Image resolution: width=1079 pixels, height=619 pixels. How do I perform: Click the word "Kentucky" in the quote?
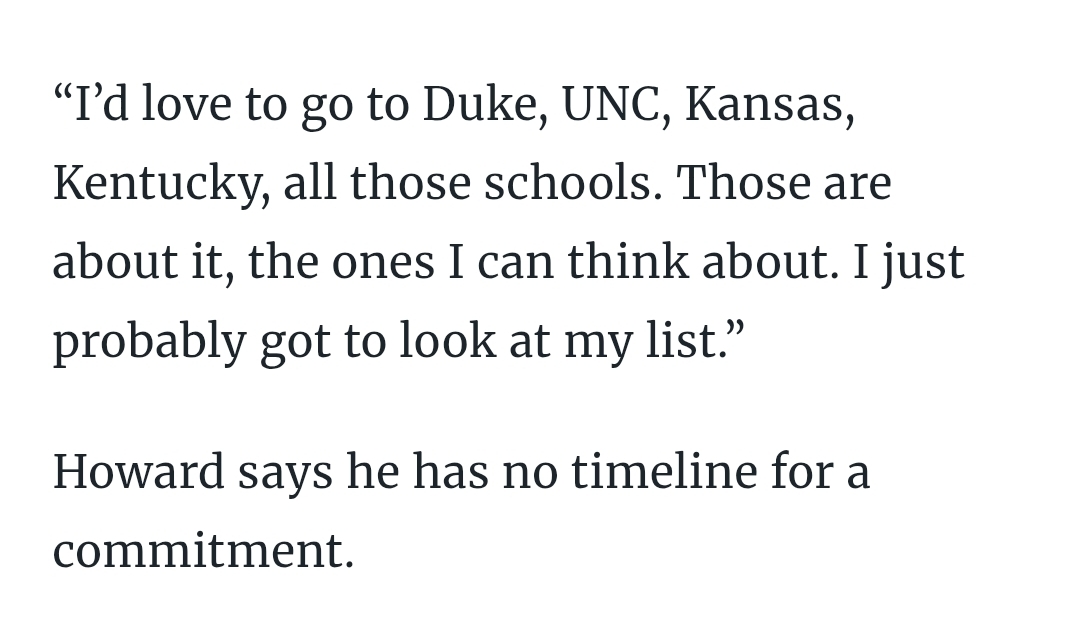point(159,184)
